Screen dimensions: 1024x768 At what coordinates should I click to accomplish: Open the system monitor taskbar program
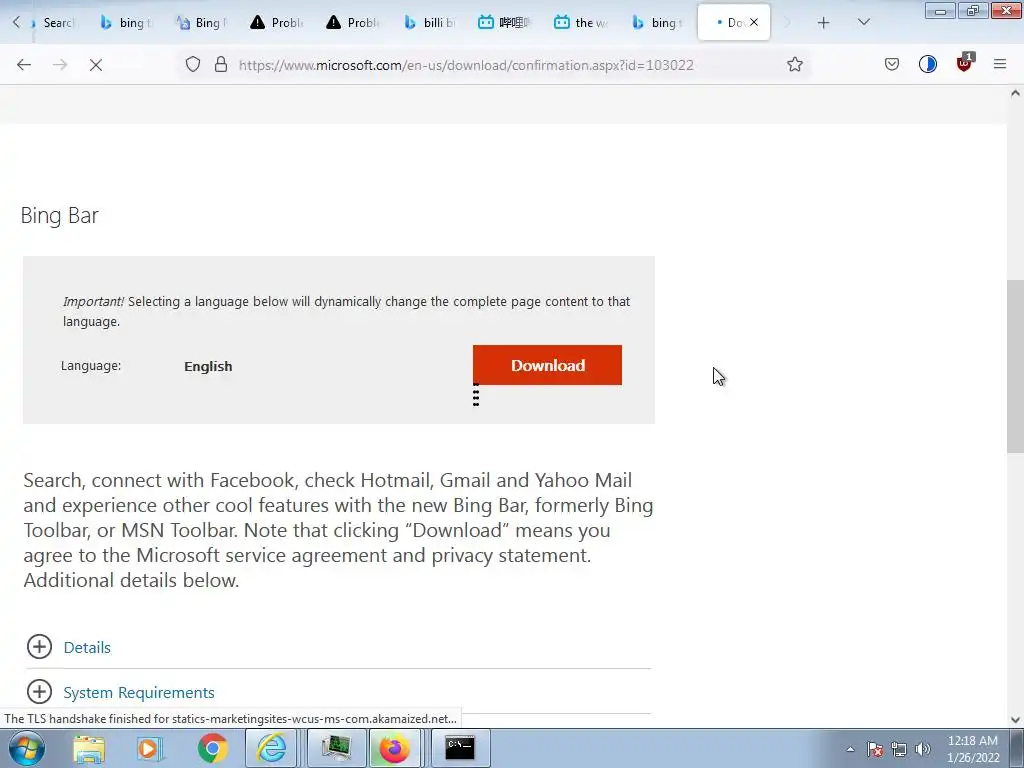336,748
